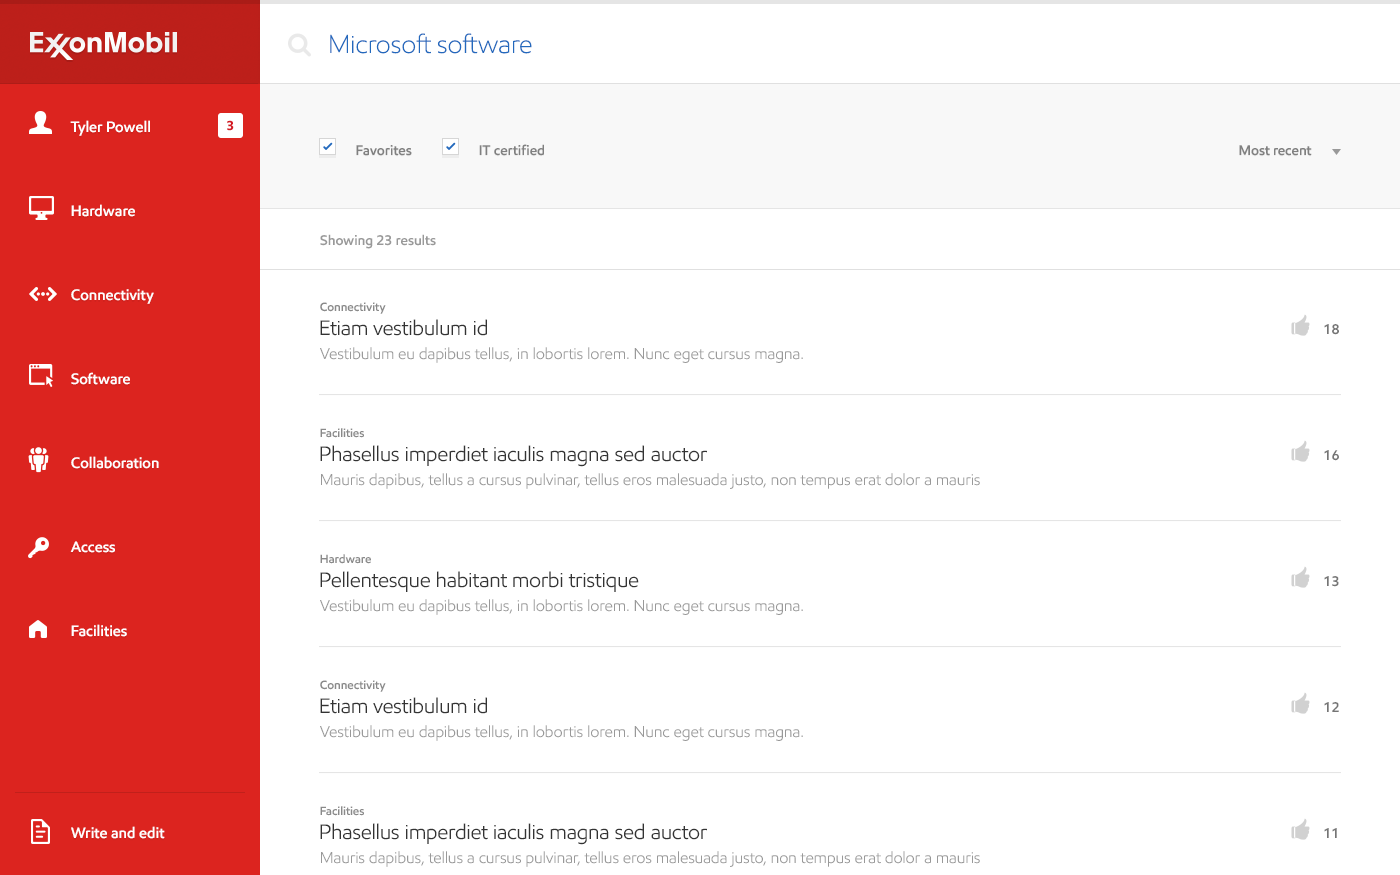Click the Access key icon

39,547
